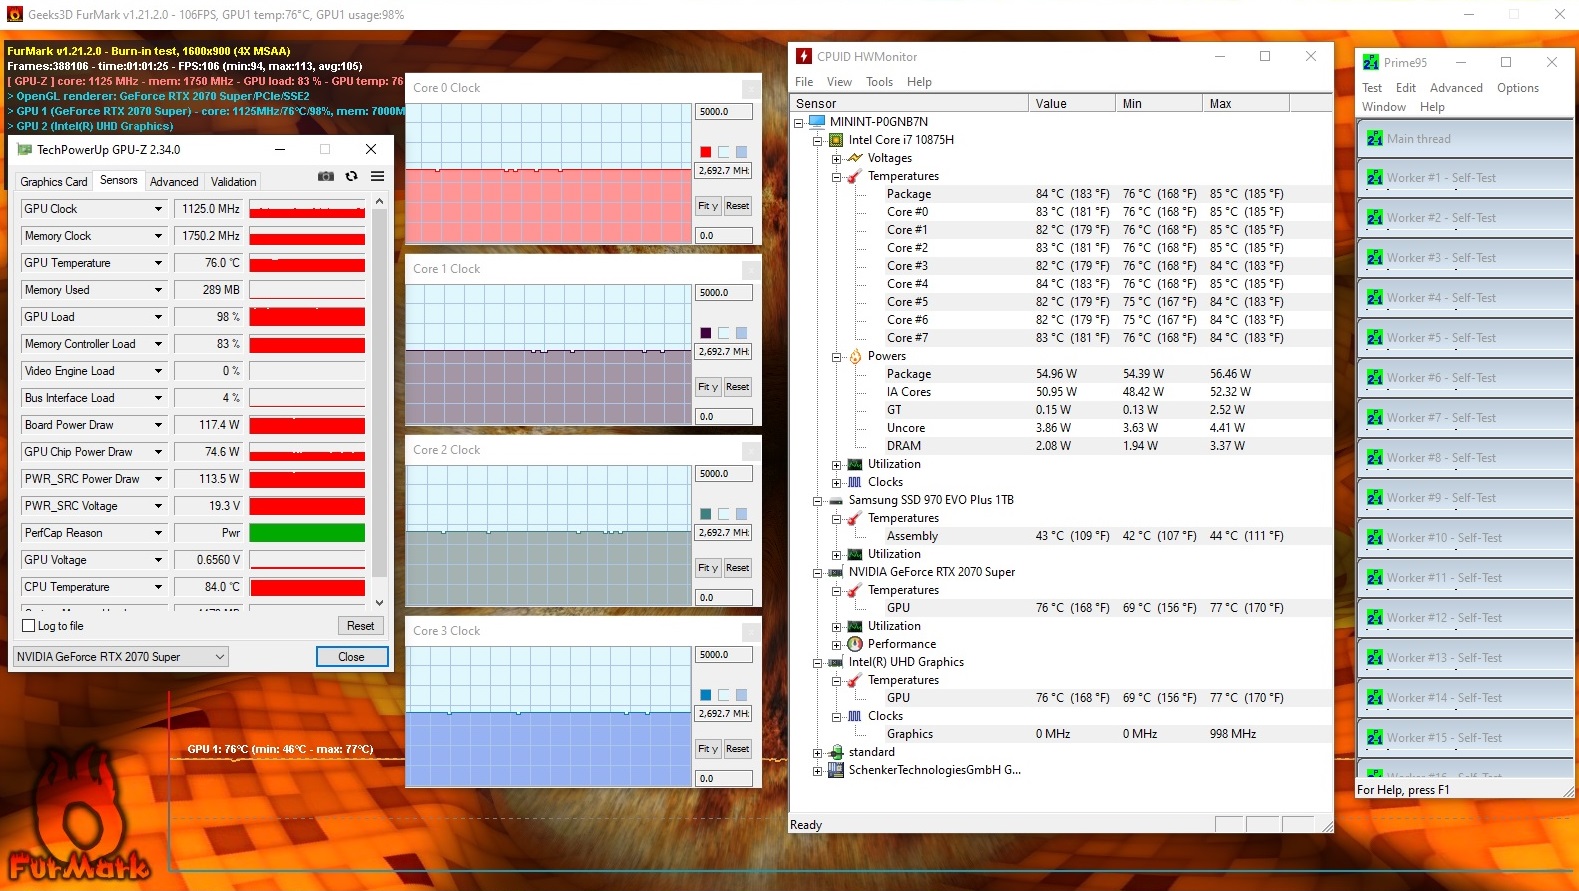Open the Prime95 Advanced menu
The height and width of the screenshot is (891, 1579).
click(x=1456, y=88)
